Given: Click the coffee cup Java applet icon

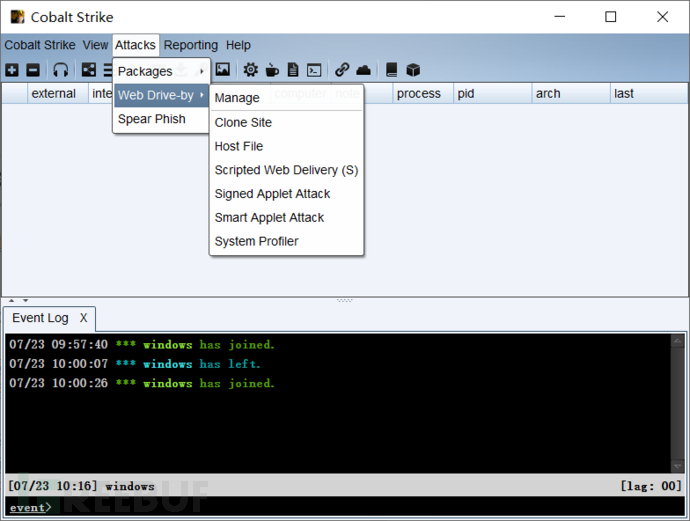Looking at the screenshot, I should (x=272, y=70).
